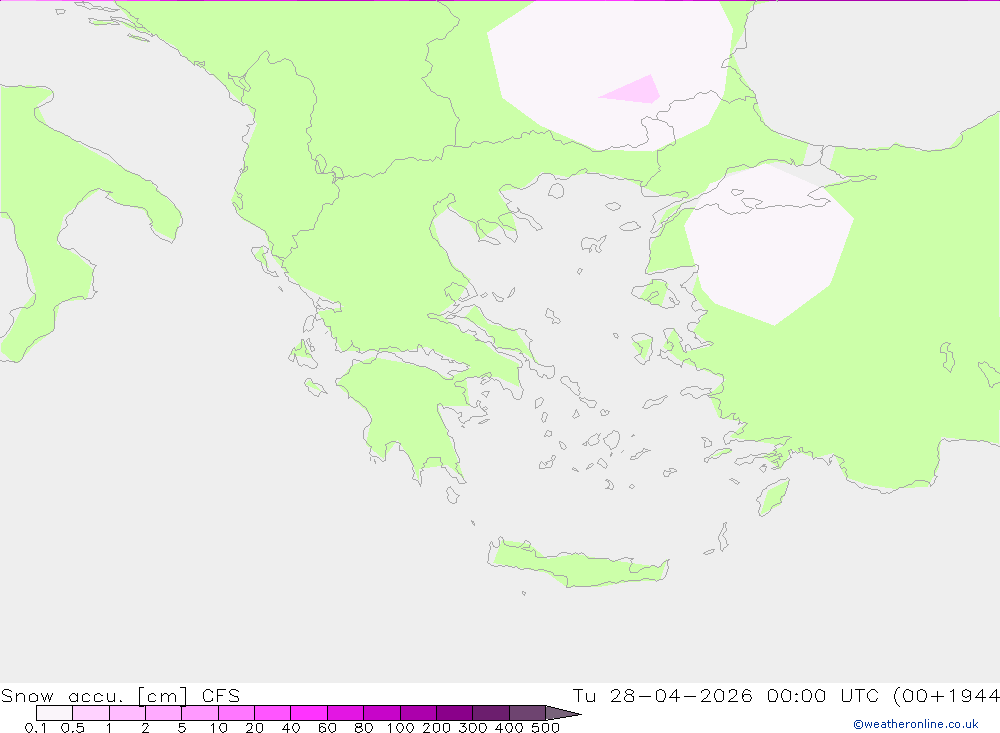Click the island of Crete on the map
Screen dimensions: 1000x733
(x=577, y=566)
